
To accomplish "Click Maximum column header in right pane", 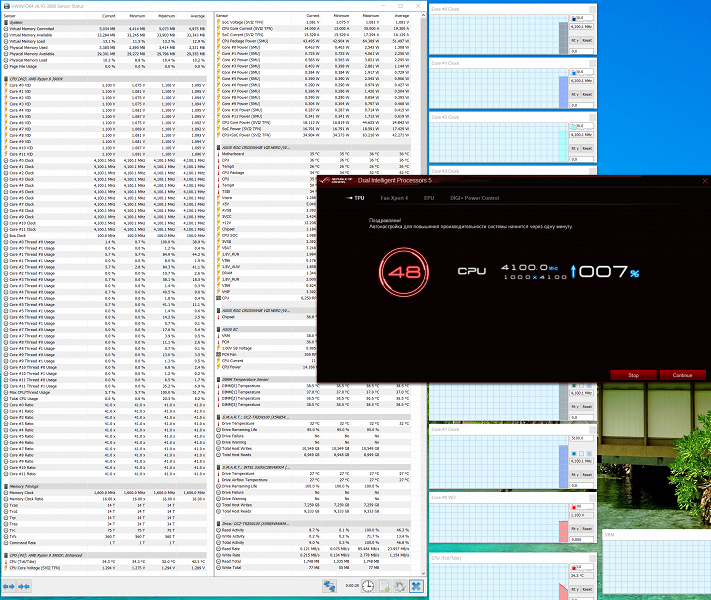I will pyautogui.click(x=371, y=16).
